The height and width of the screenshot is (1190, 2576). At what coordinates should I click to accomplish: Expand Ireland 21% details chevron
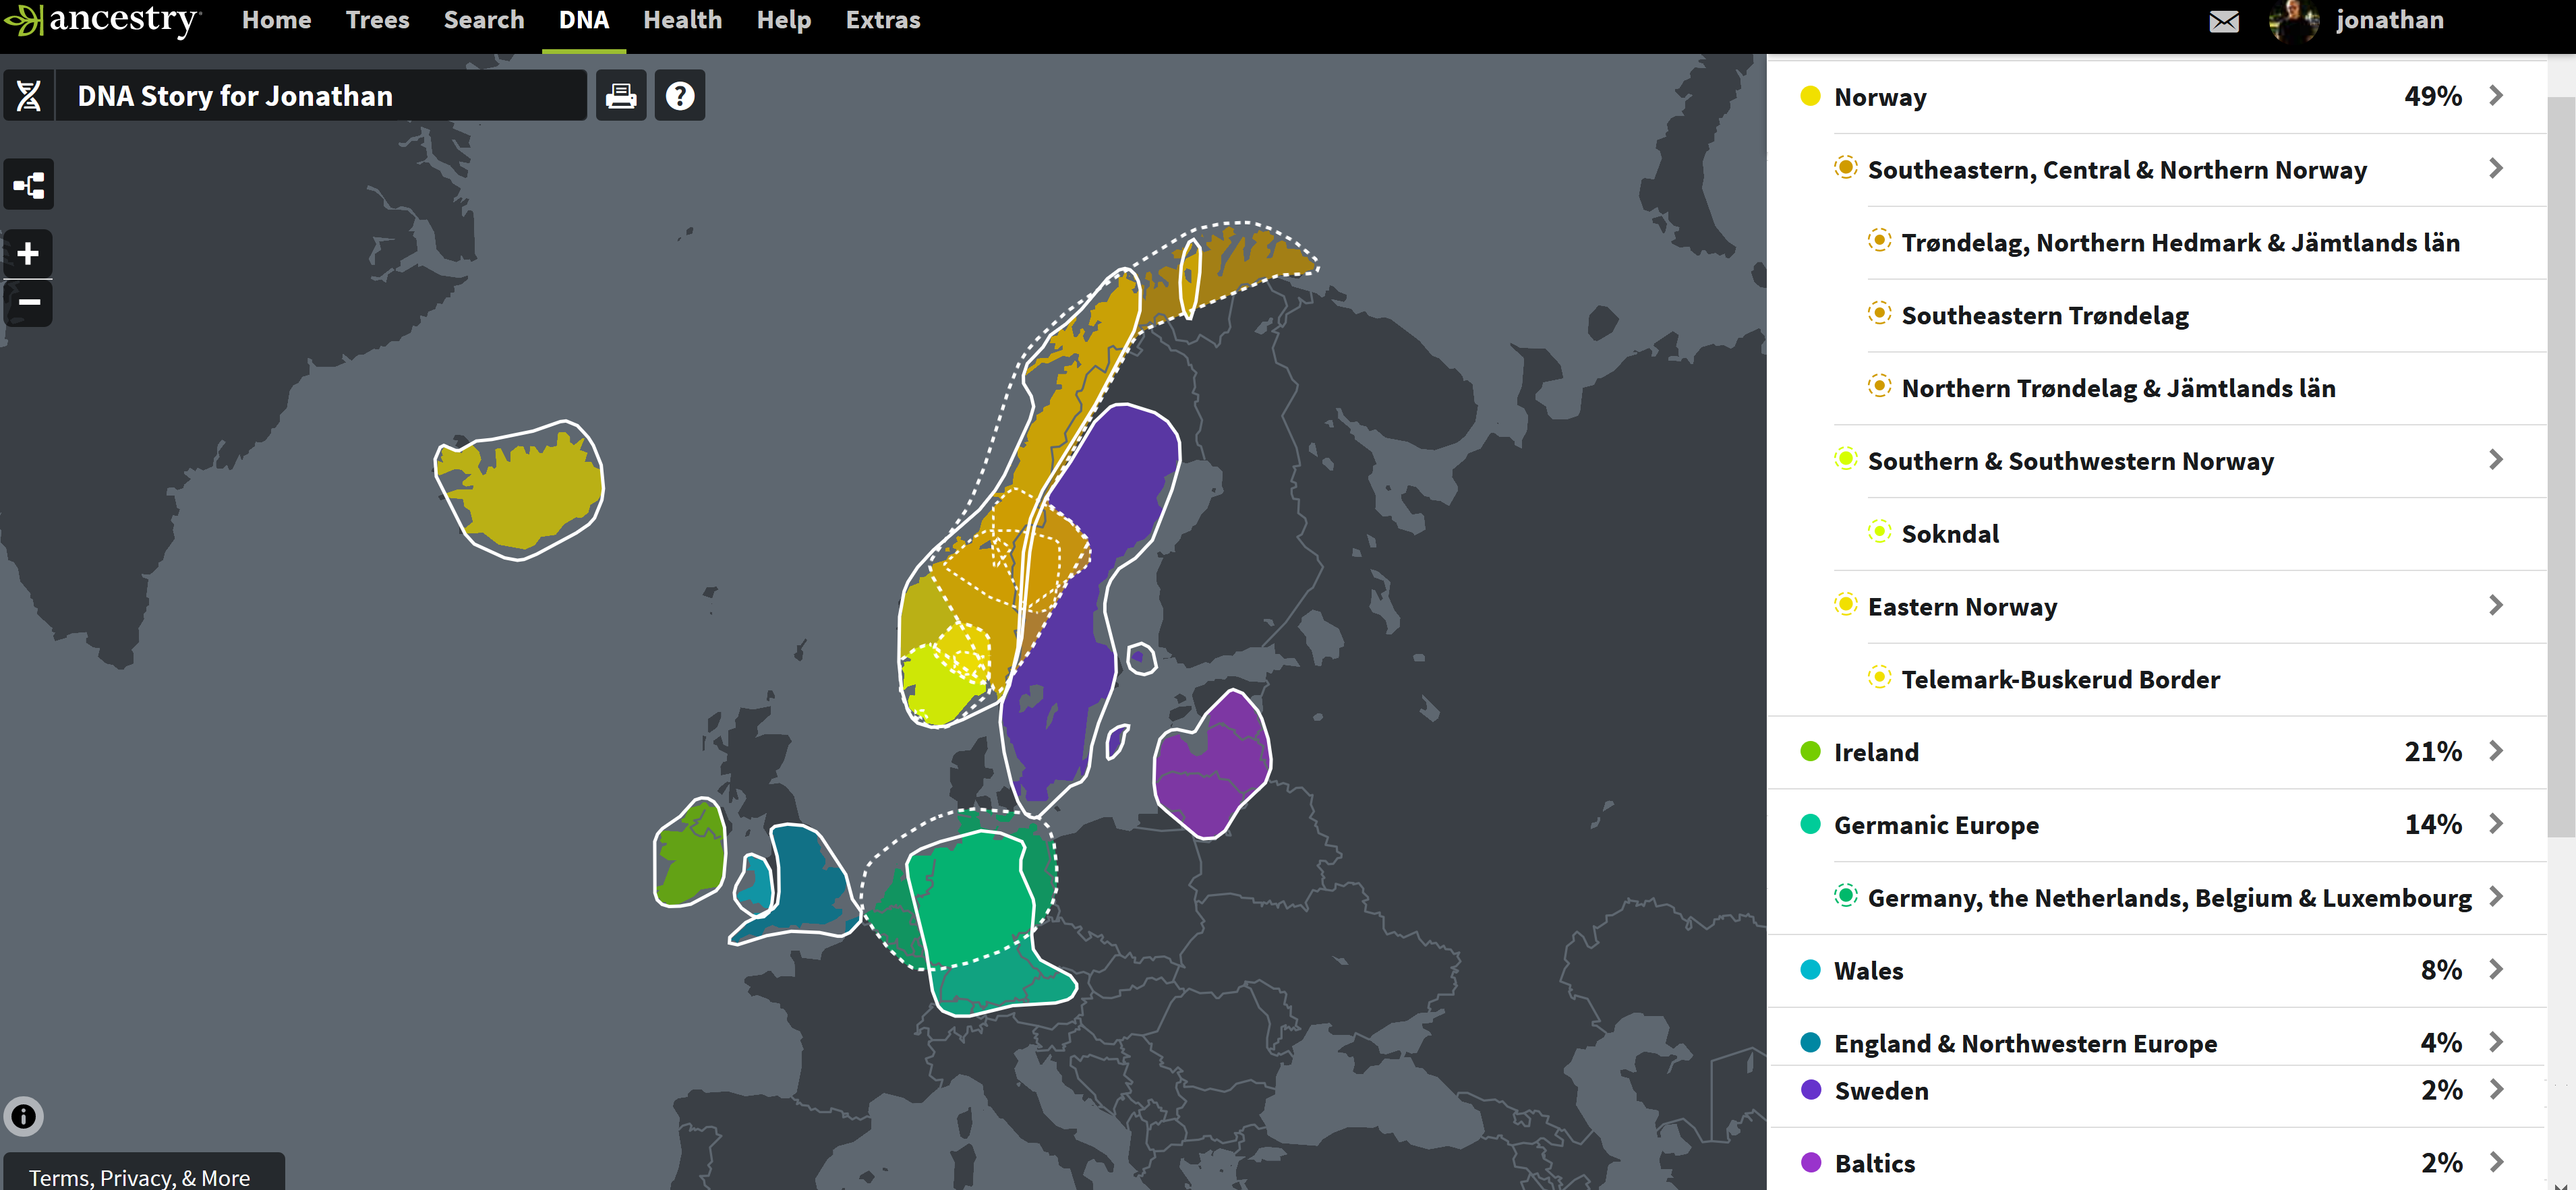click(x=2495, y=751)
